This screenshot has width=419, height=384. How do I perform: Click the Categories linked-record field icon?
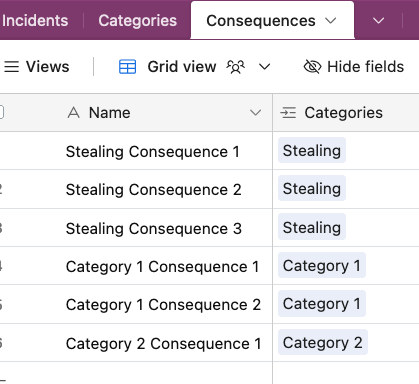288,113
